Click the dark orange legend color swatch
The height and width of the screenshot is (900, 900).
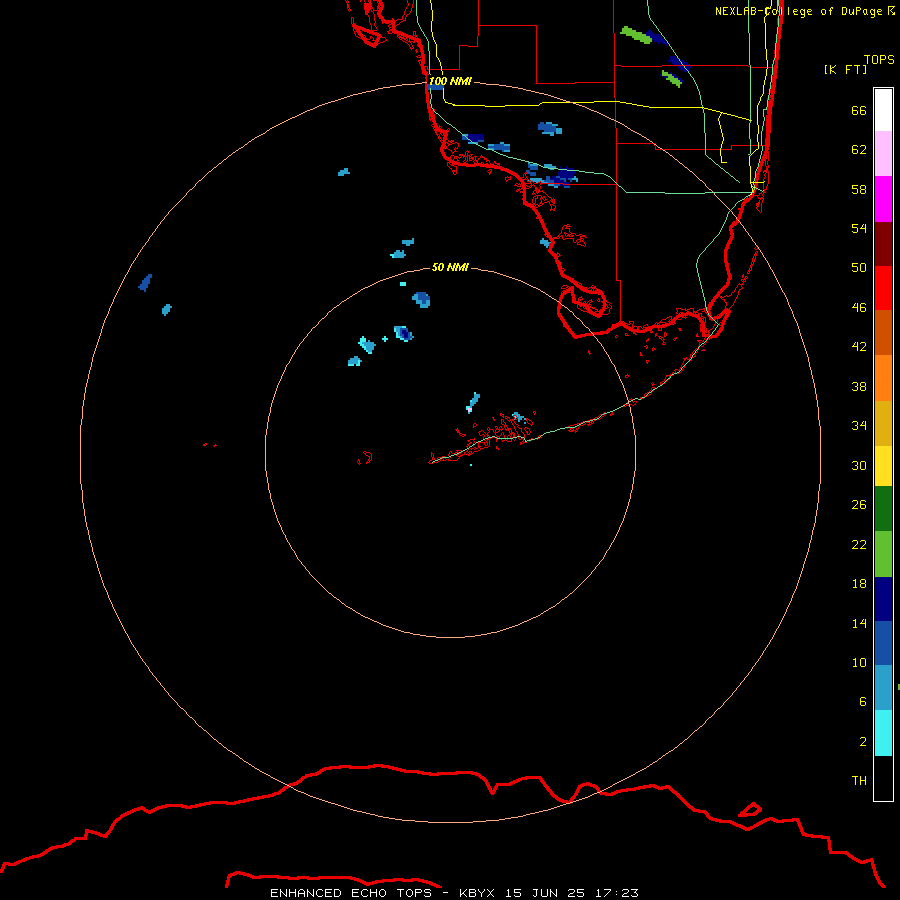883,333
